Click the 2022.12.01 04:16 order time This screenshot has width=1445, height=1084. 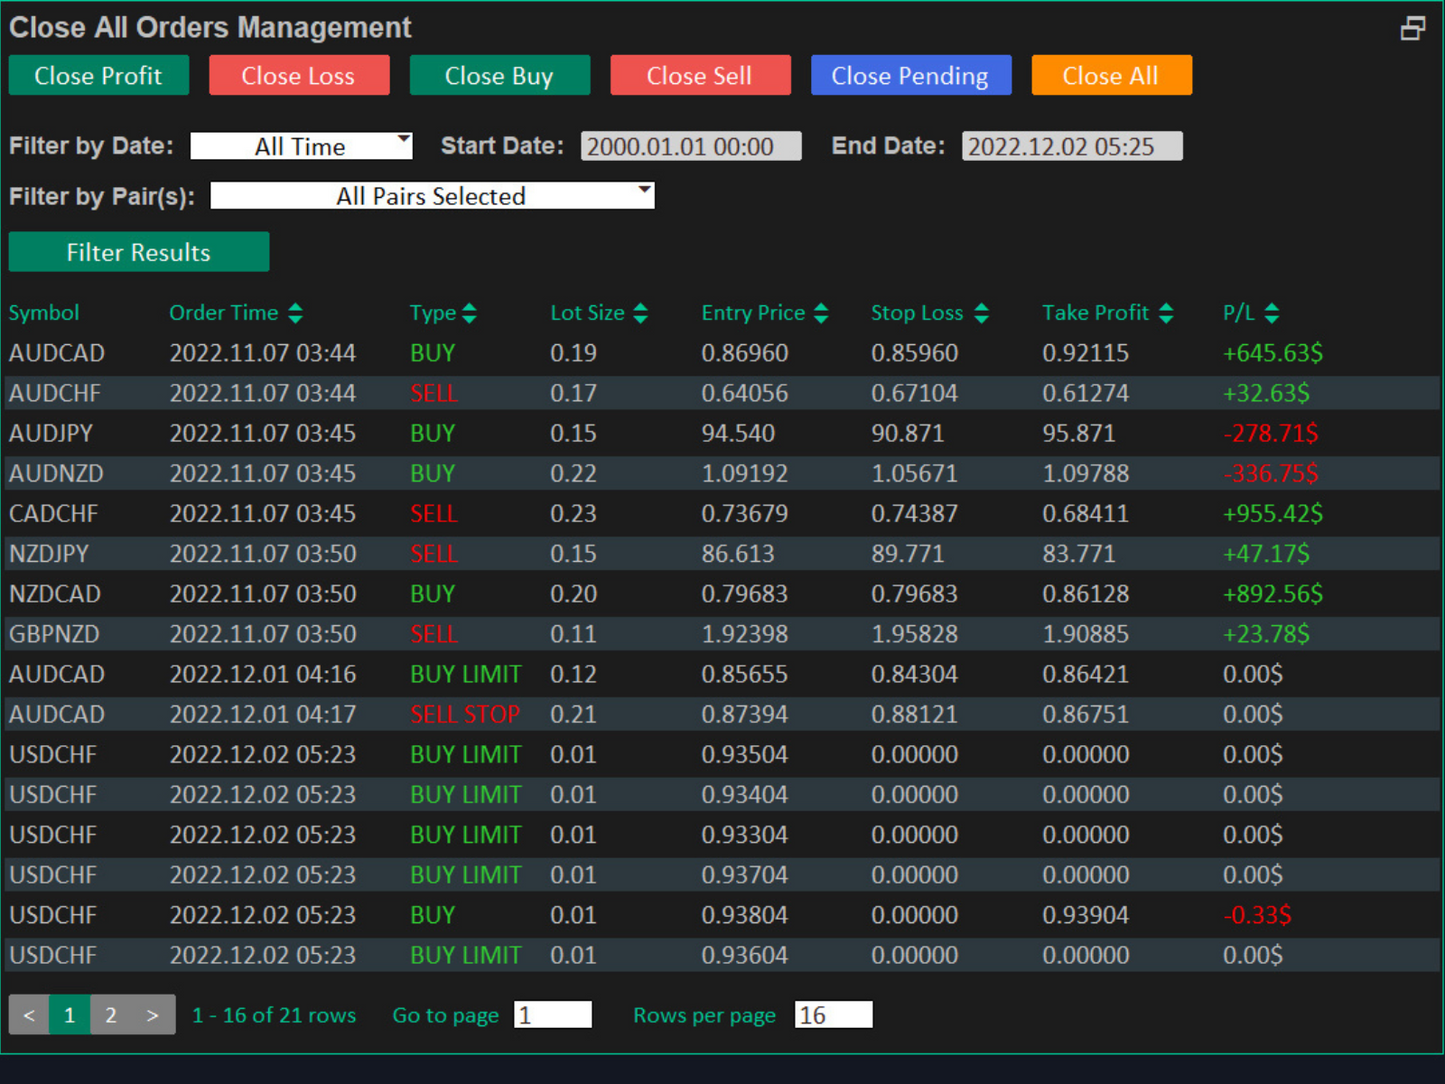[x=263, y=674]
